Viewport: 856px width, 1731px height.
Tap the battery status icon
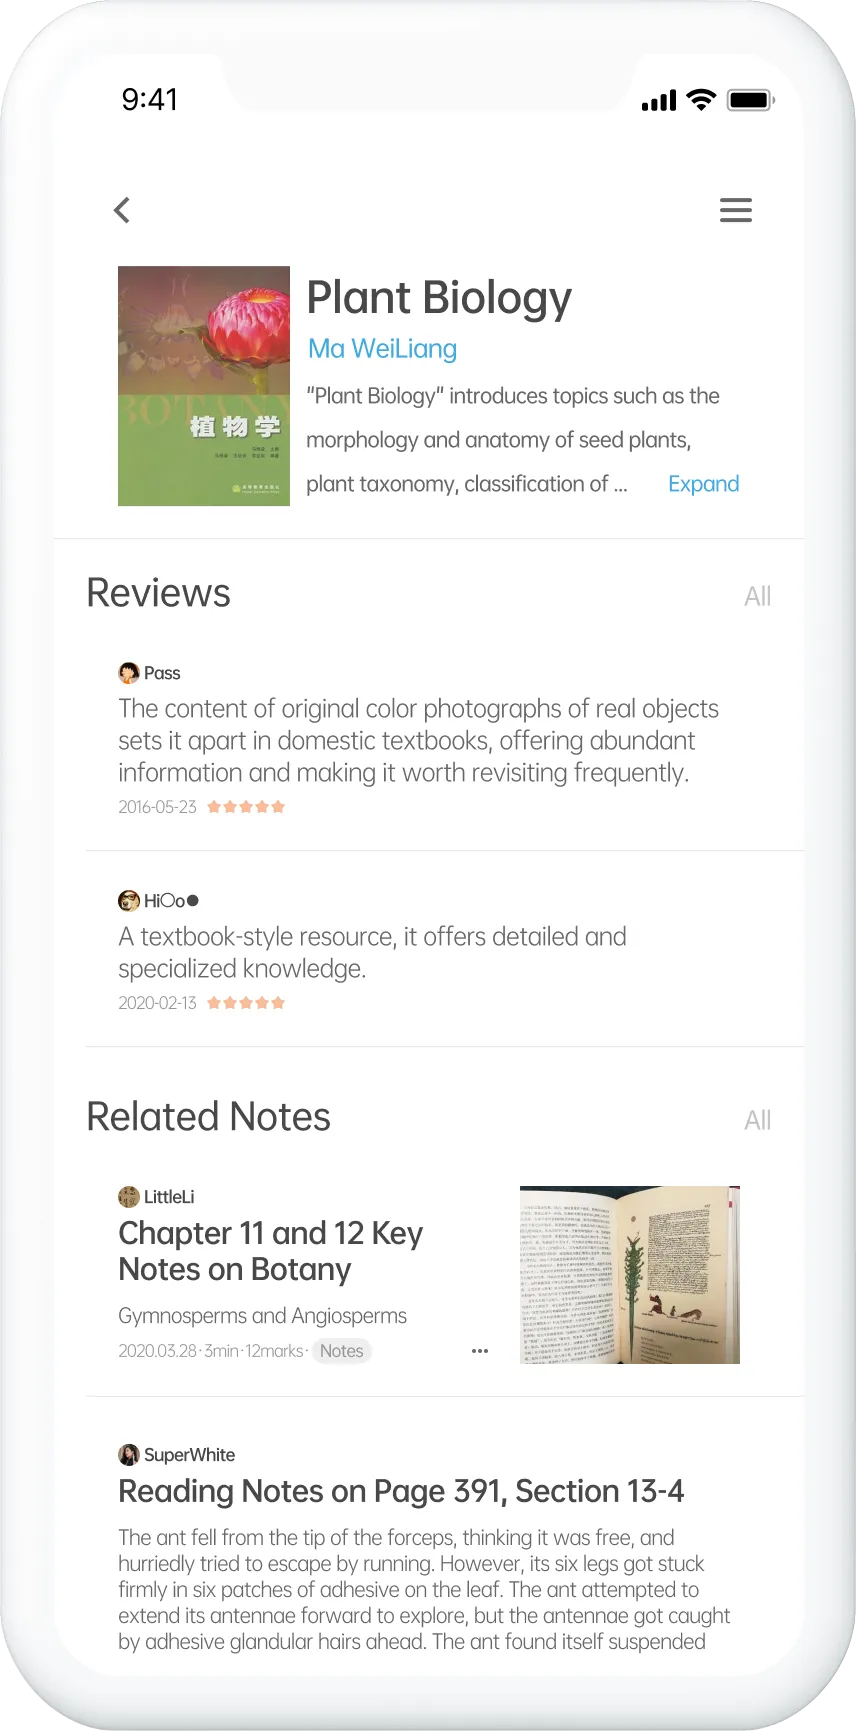[750, 100]
